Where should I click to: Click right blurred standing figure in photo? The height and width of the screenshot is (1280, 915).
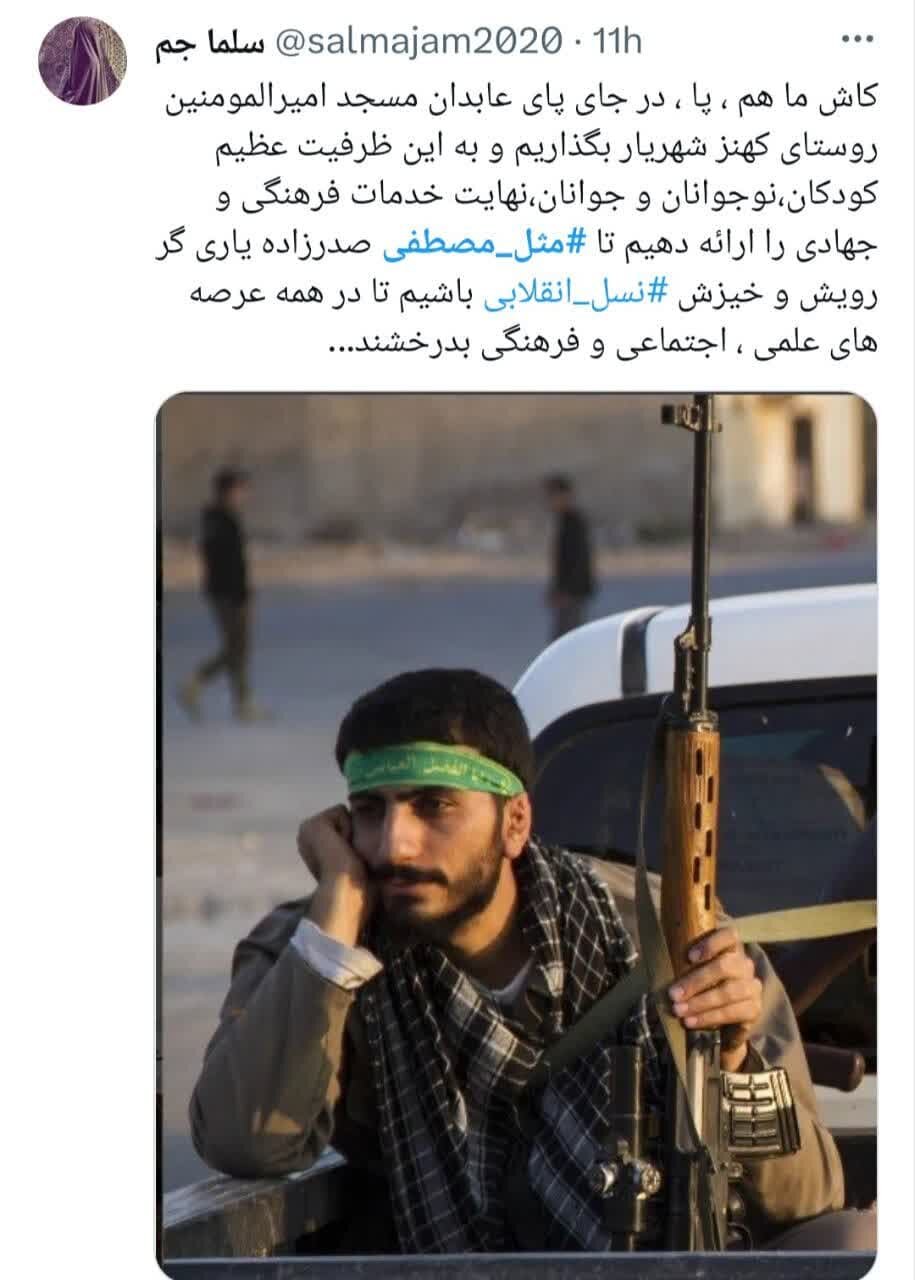[x=568, y=555]
